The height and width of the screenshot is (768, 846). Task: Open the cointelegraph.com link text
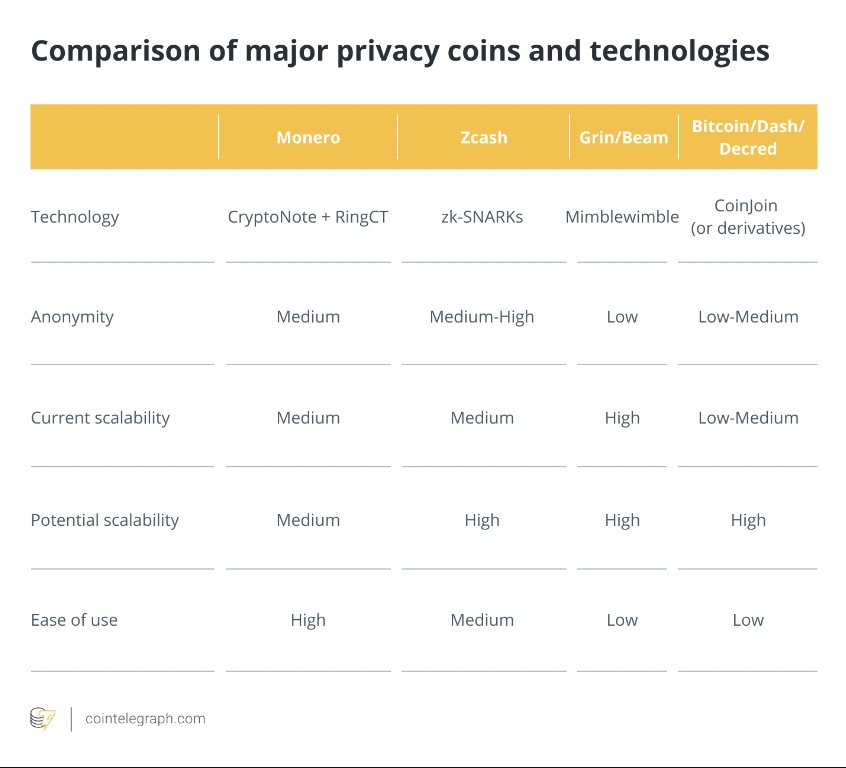pos(145,718)
